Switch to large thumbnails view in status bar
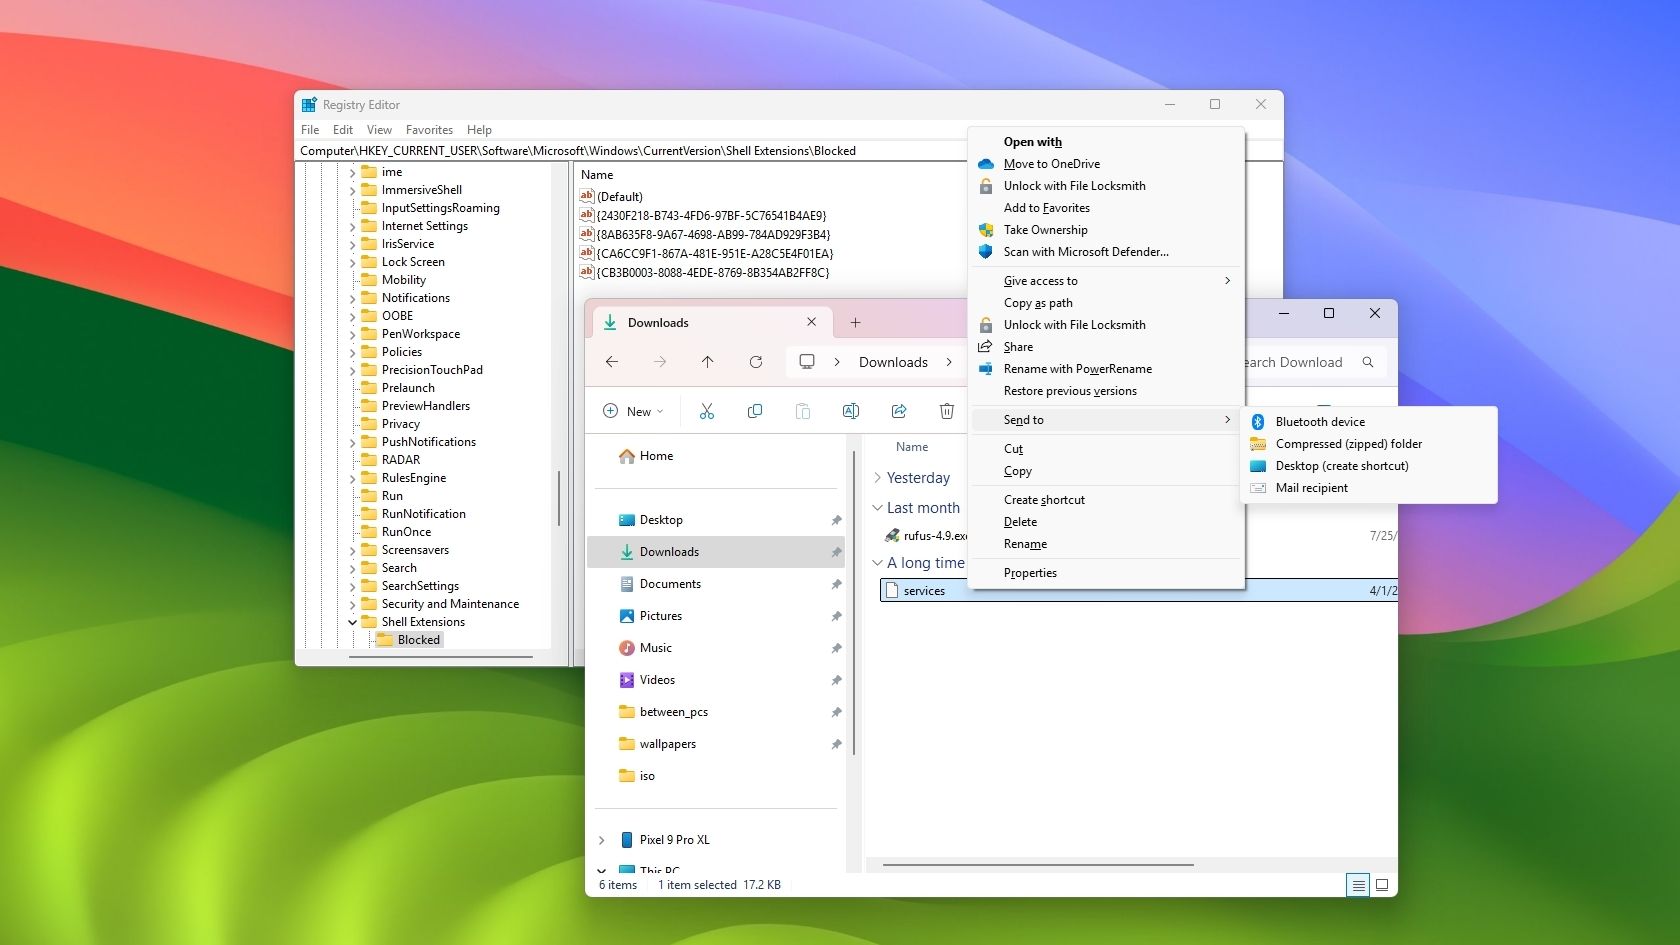 (1382, 885)
